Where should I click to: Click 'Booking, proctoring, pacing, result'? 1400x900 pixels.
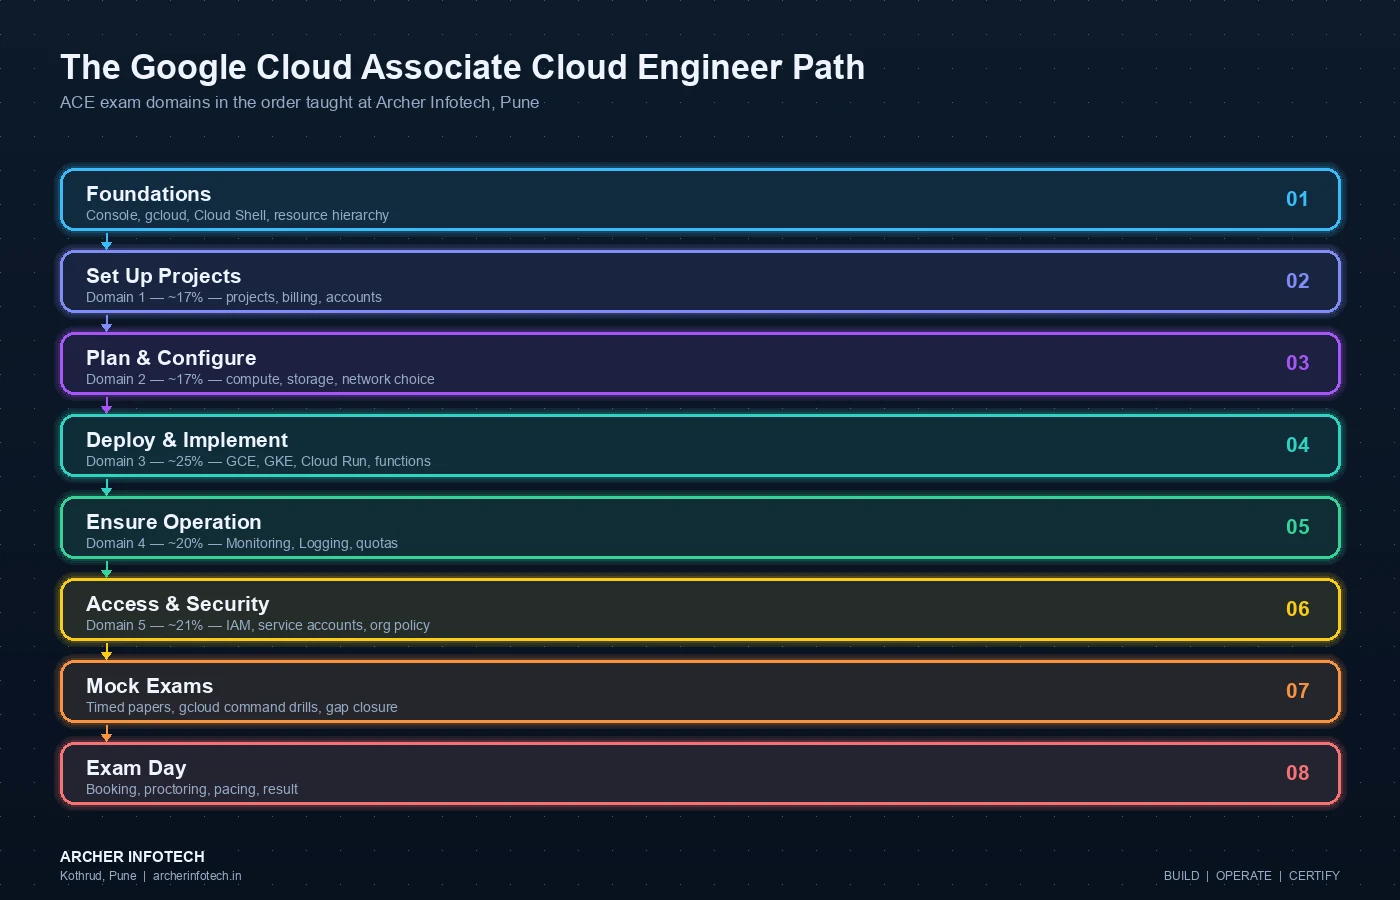(x=192, y=789)
